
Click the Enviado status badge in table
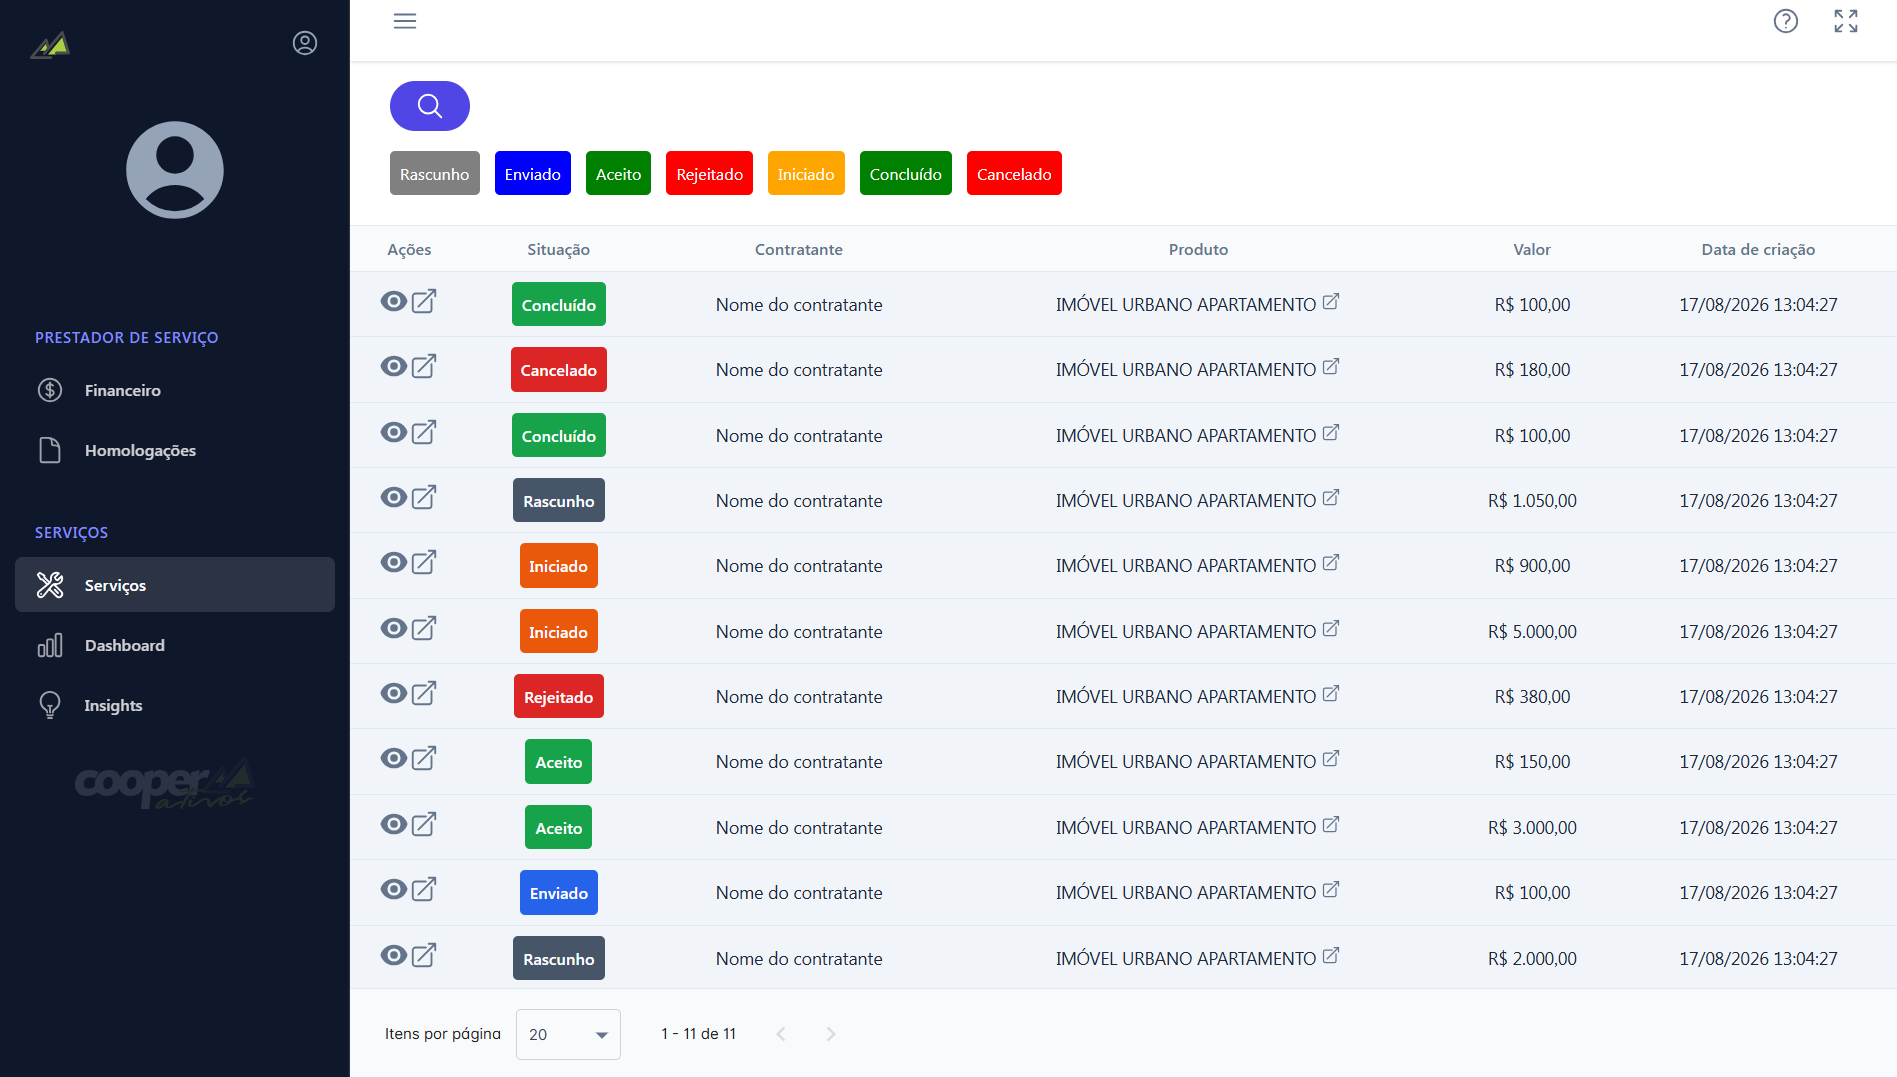(x=559, y=893)
